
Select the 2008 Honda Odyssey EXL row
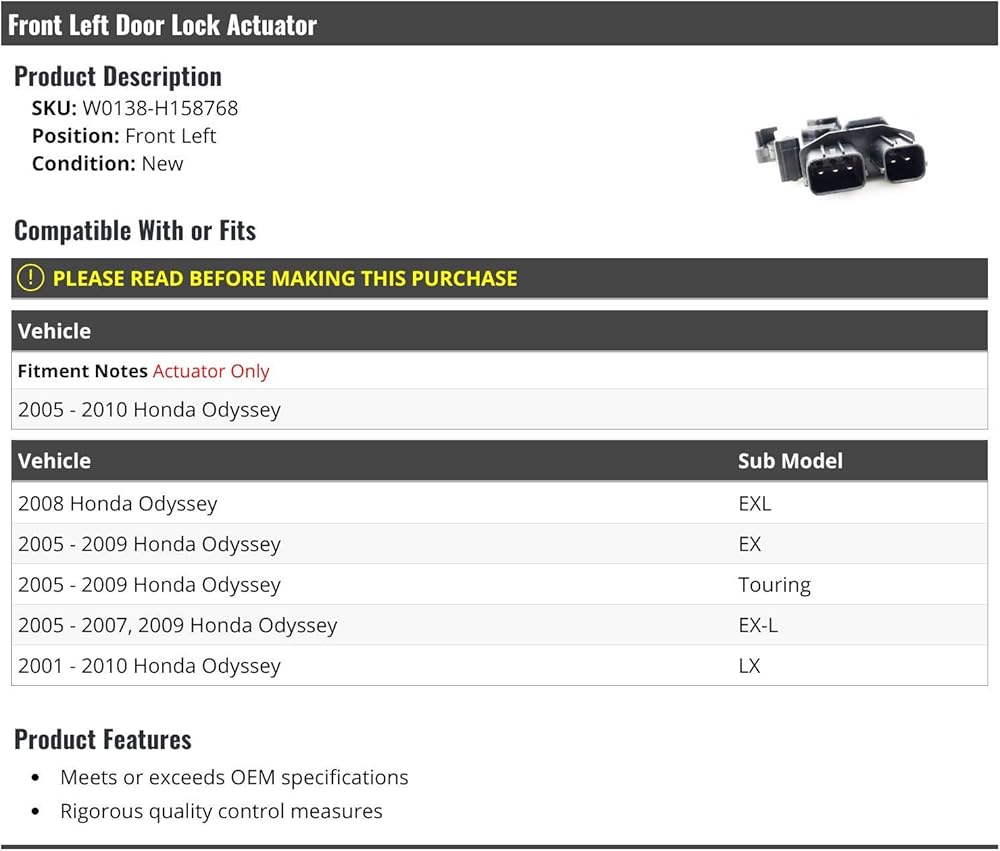(x=499, y=503)
